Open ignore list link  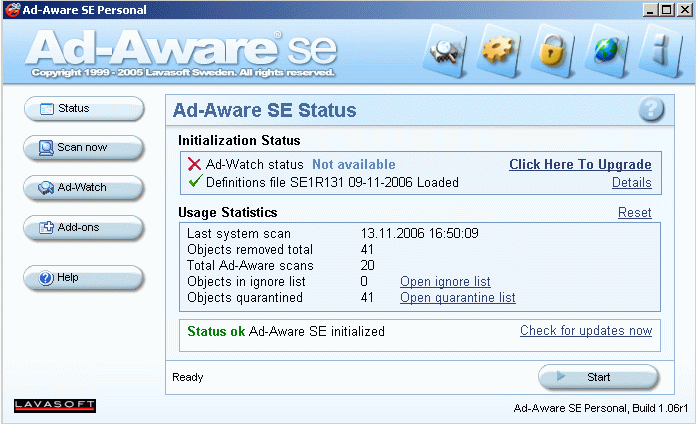[445, 281]
